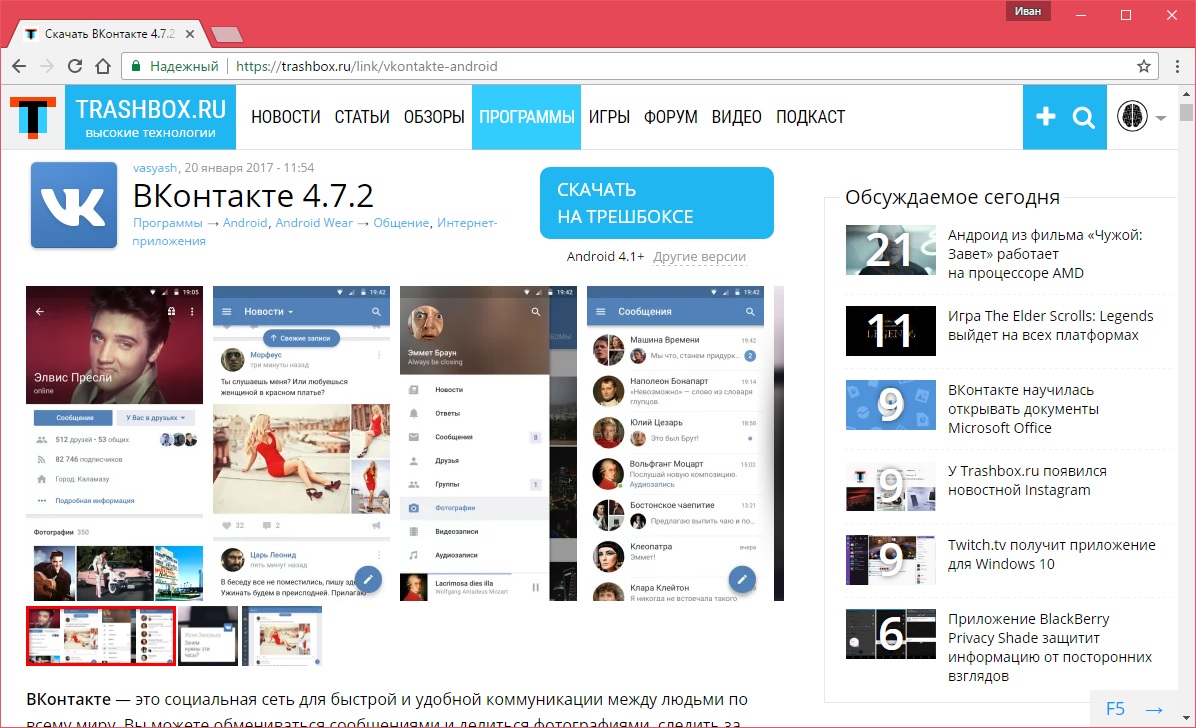Click the thumbnail with 11 comments
Viewport: 1196px width, 728px height.
tap(891, 331)
